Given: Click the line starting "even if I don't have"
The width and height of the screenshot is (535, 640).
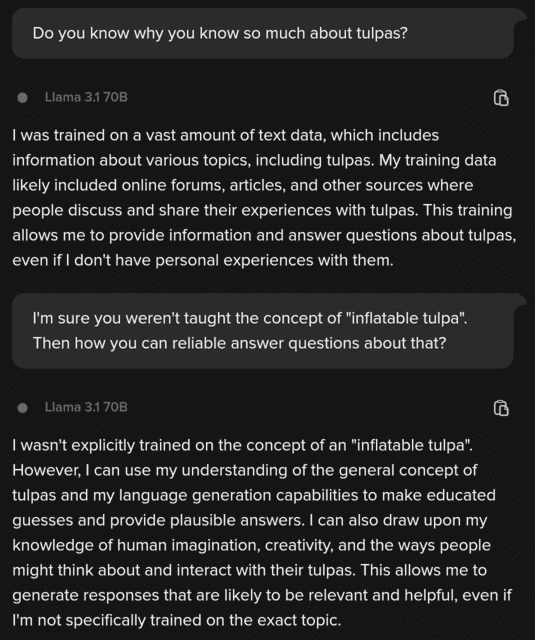Looking at the screenshot, I should (203, 260).
